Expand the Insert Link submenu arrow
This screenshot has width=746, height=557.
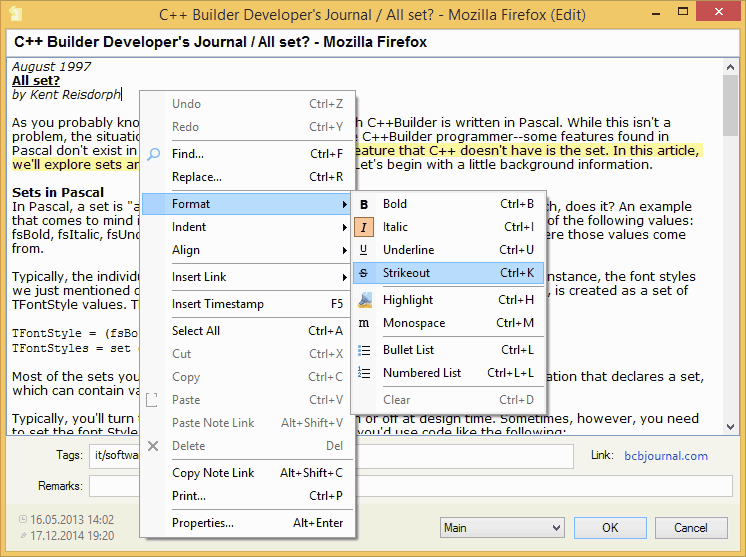344,277
